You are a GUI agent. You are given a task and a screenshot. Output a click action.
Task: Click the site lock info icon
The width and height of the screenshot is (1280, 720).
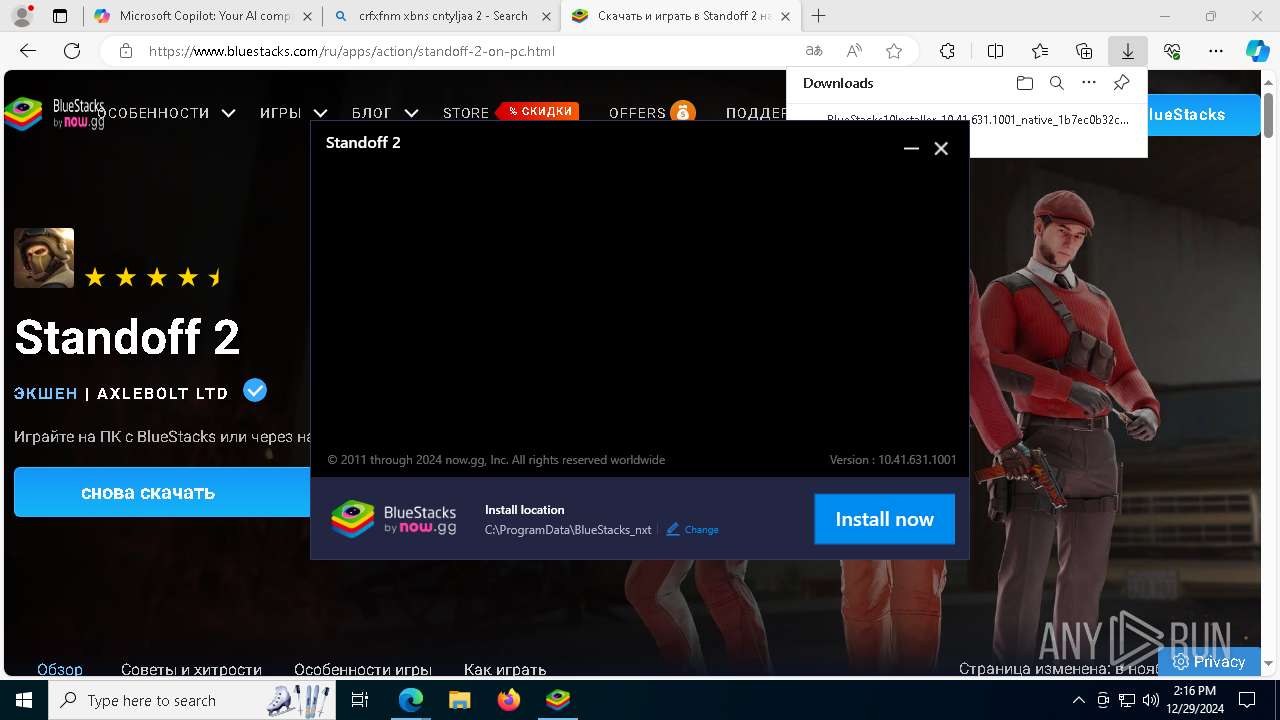click(126, 51)
